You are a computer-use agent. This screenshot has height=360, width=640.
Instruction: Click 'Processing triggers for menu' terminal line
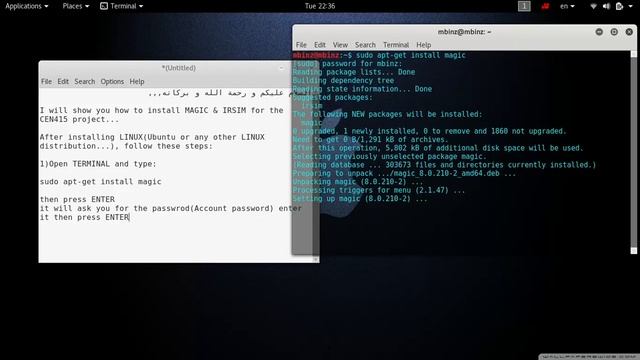[x=379, y=190]
